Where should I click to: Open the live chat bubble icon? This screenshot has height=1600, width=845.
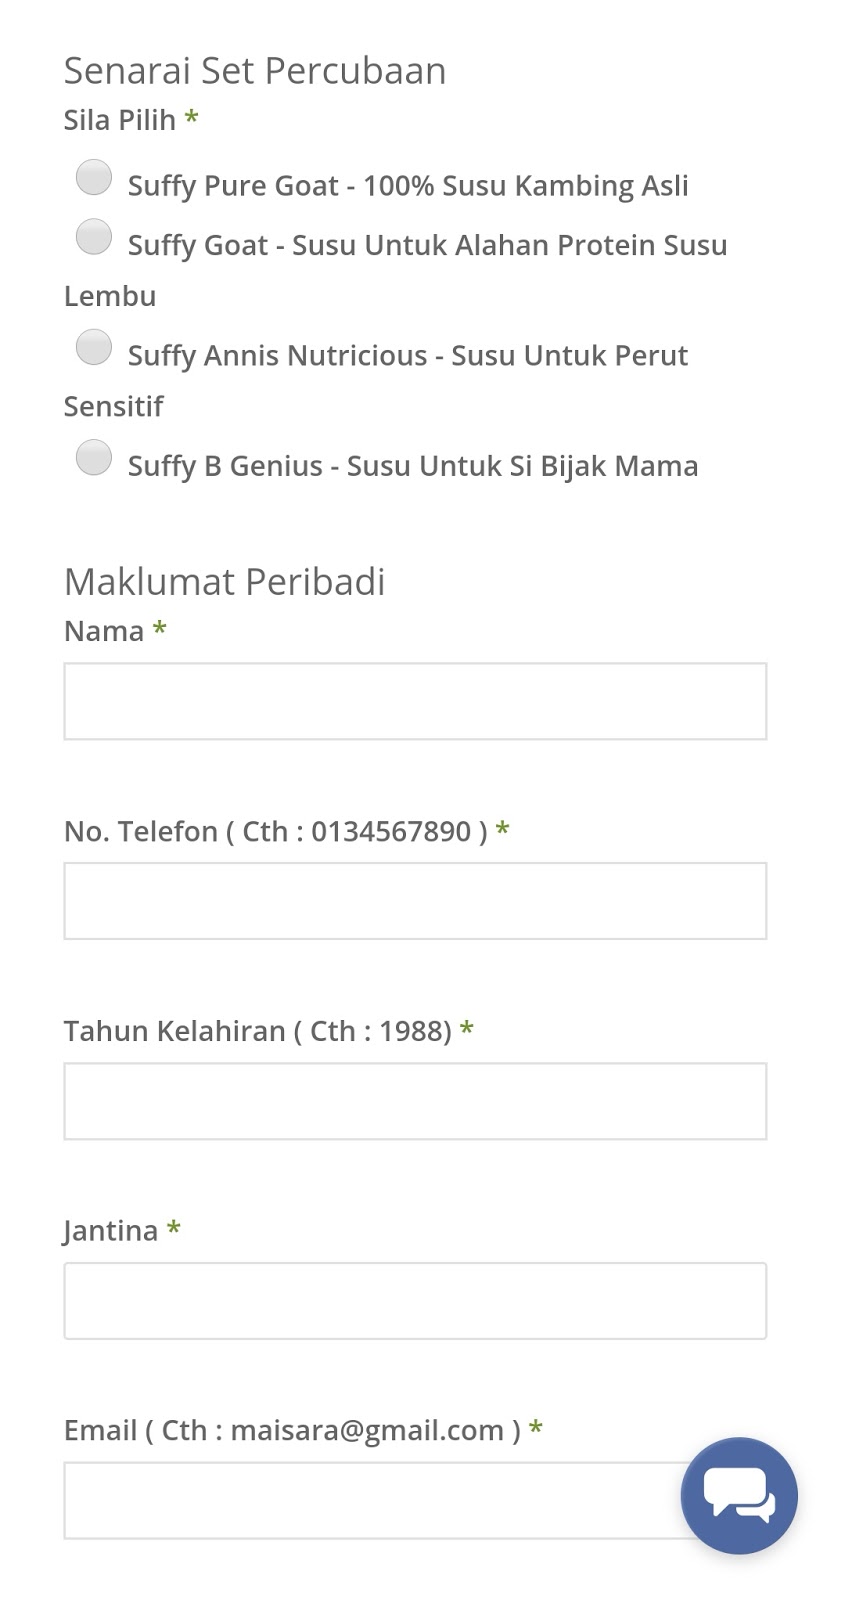click(739, 1495)
